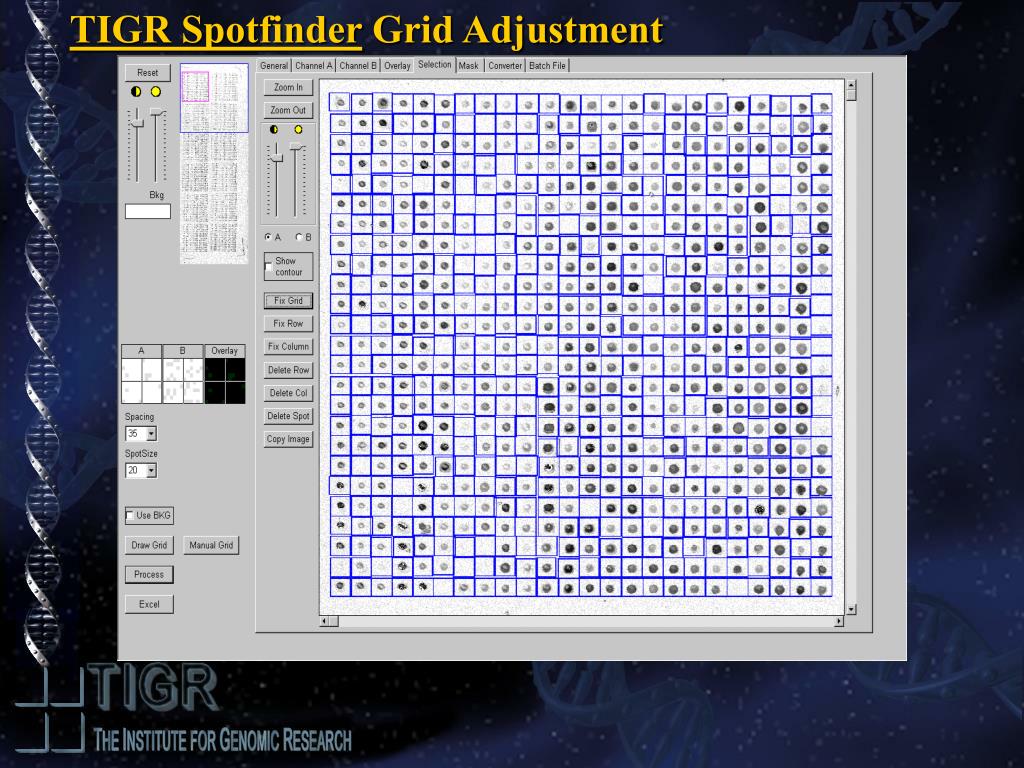This screenshot has height=768, width=1024.
Task: Toggle the Show contour checkbox
Action: click(x=268, y=266)
